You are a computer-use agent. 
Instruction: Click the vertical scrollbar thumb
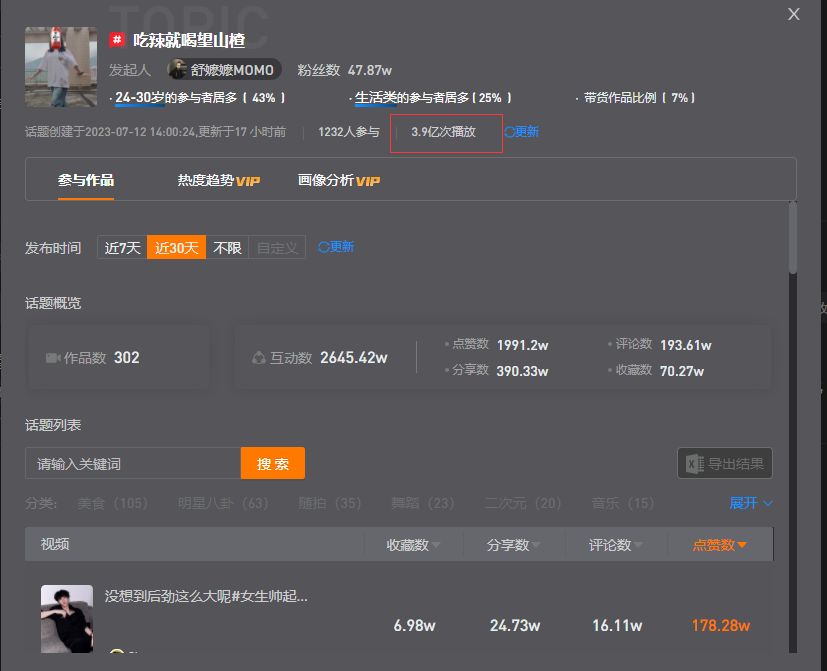coord(793,237)
